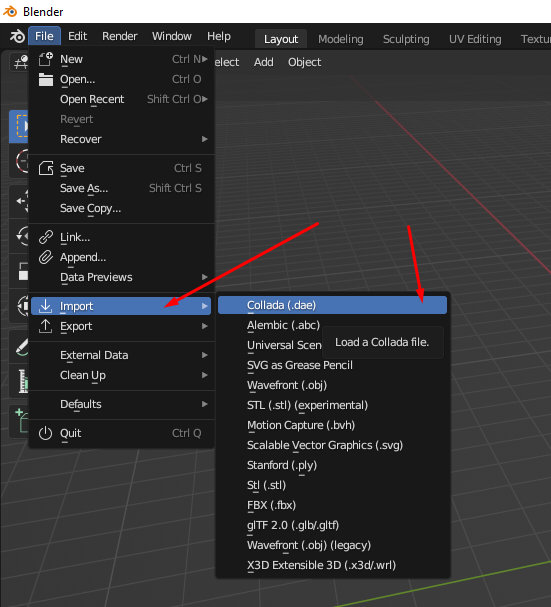The width and height of the screenshot is (551, 607).
Task: Switch to the Modeling workspace tab
Action: (x=341, y=39)
